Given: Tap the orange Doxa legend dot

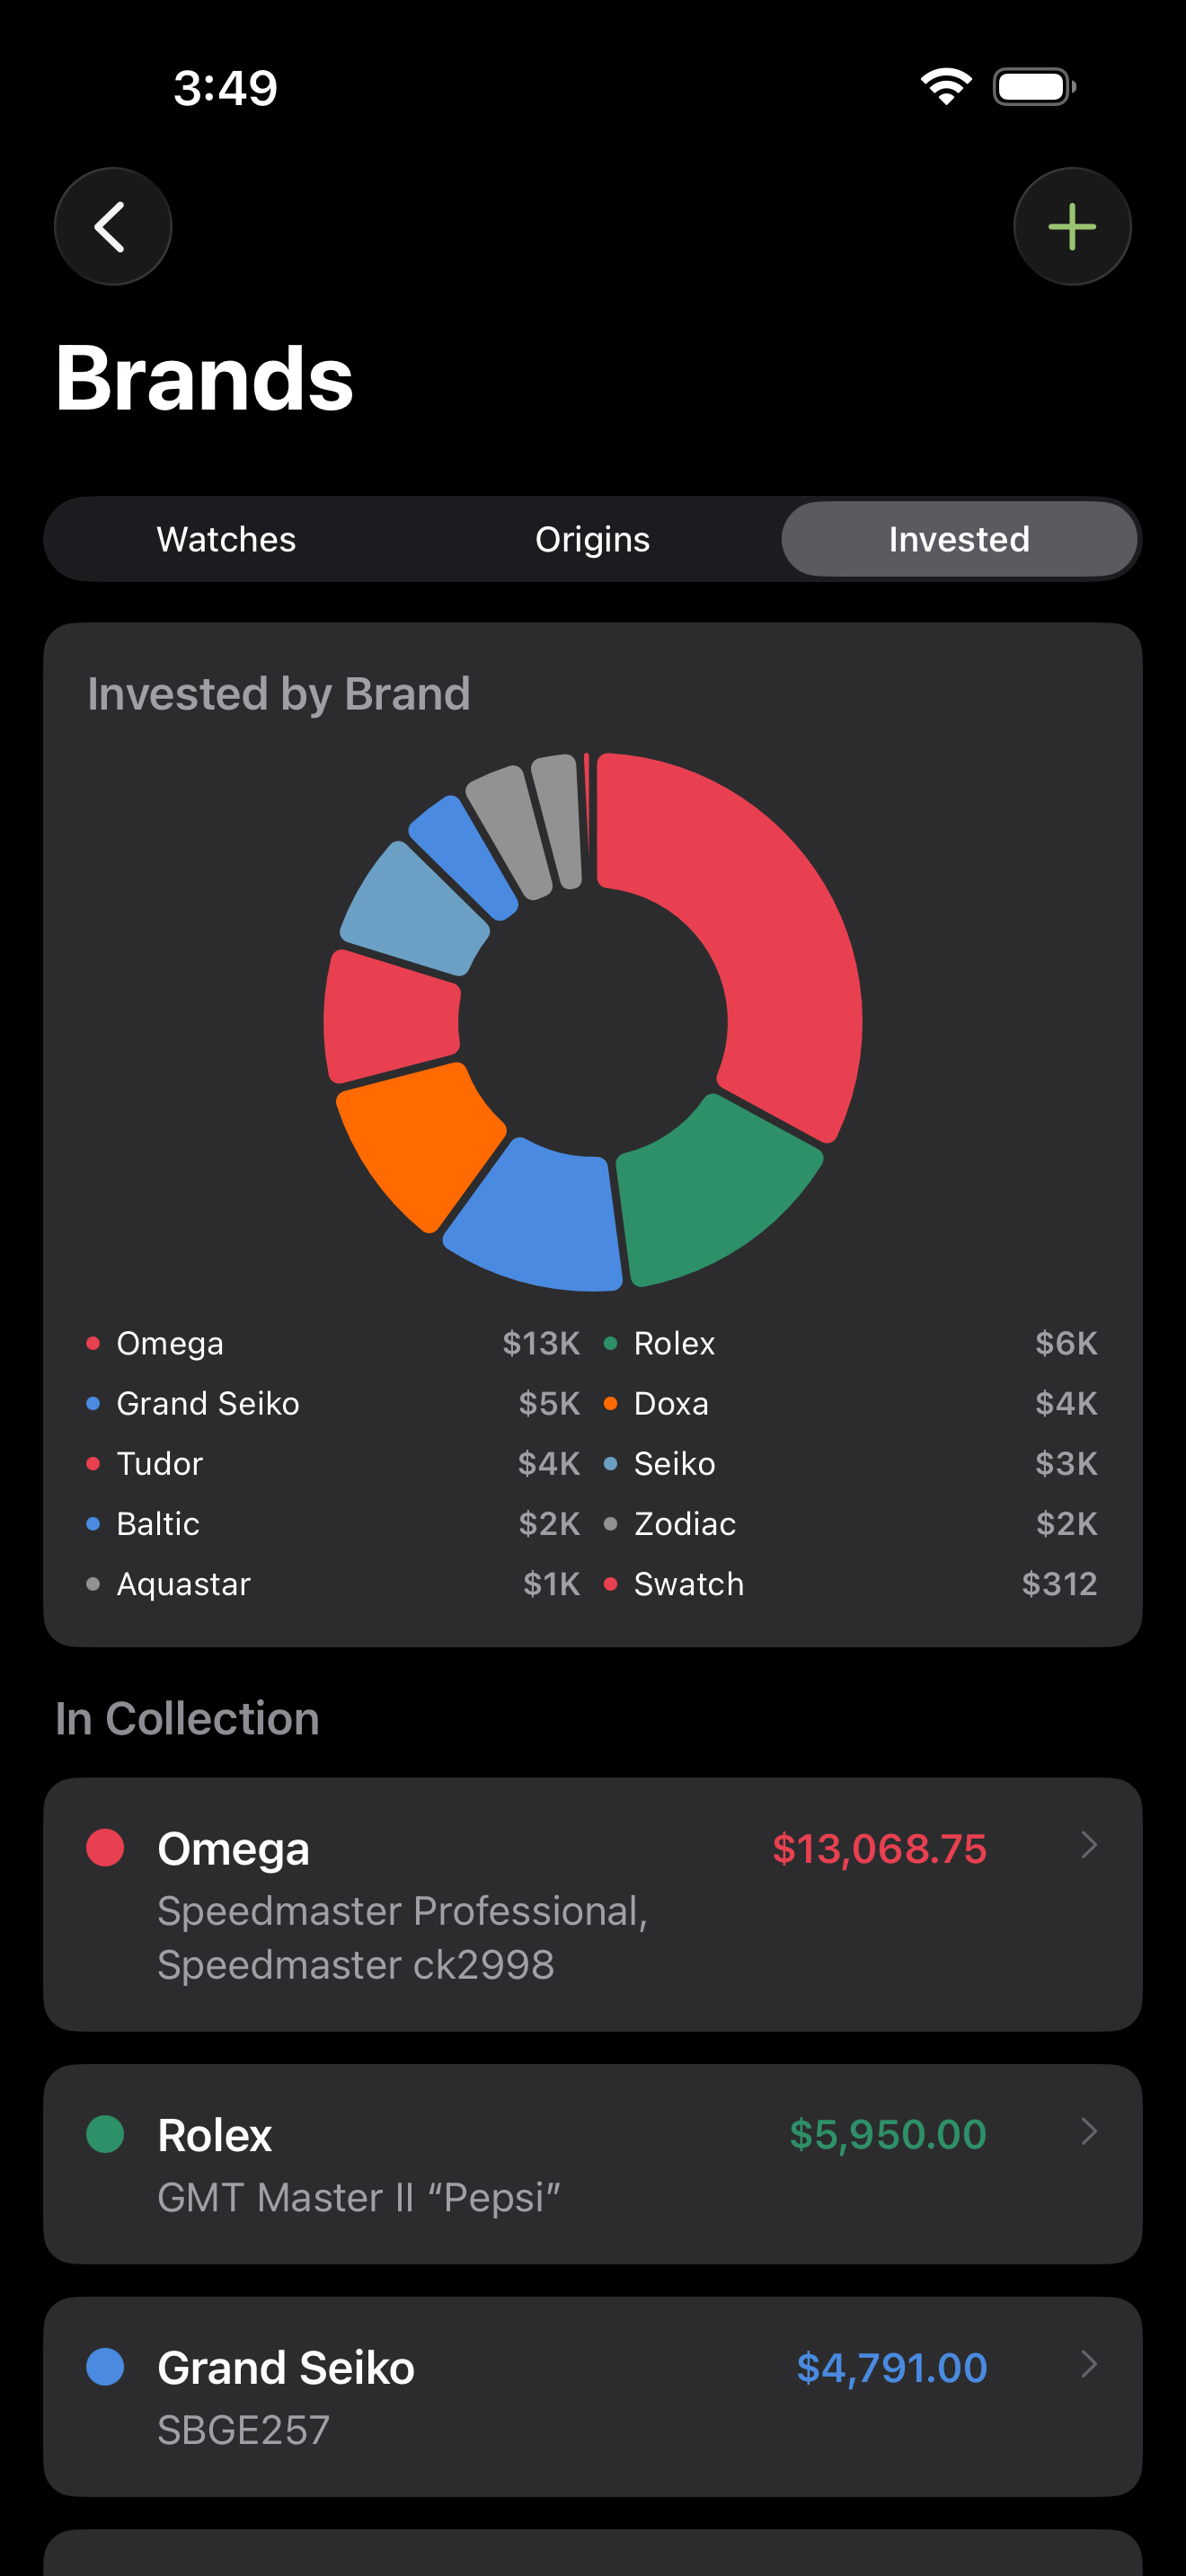Looking at the screenshot, I should (610, 1403).
